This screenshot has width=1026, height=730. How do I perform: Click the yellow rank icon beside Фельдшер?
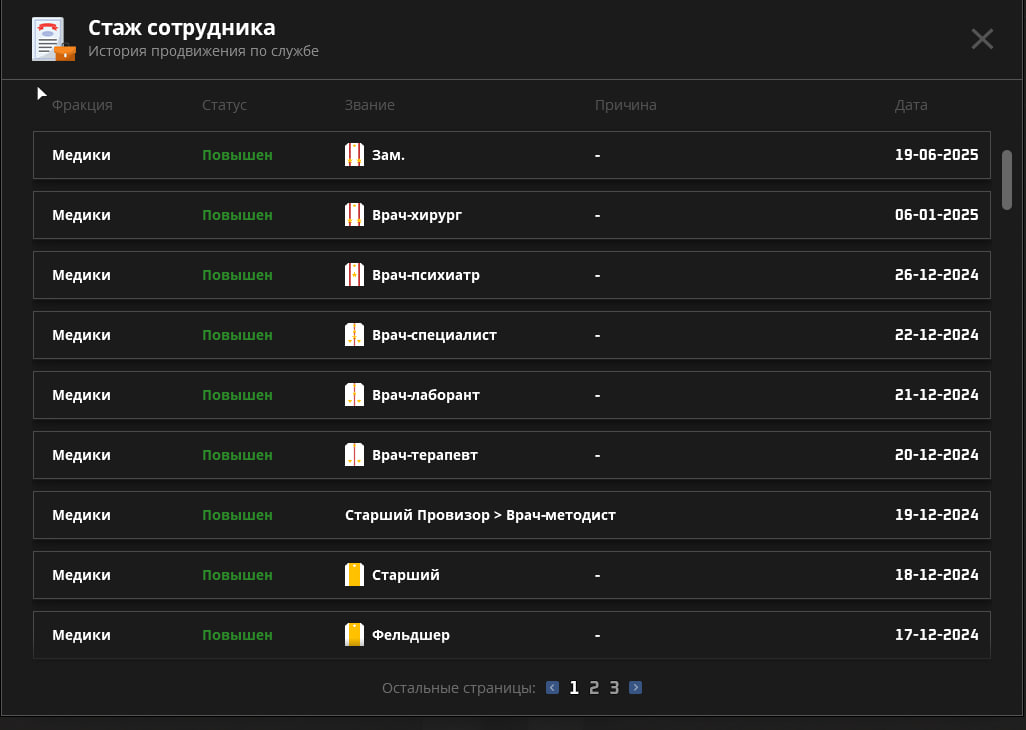pyautogui.click(x=354, y=634)
